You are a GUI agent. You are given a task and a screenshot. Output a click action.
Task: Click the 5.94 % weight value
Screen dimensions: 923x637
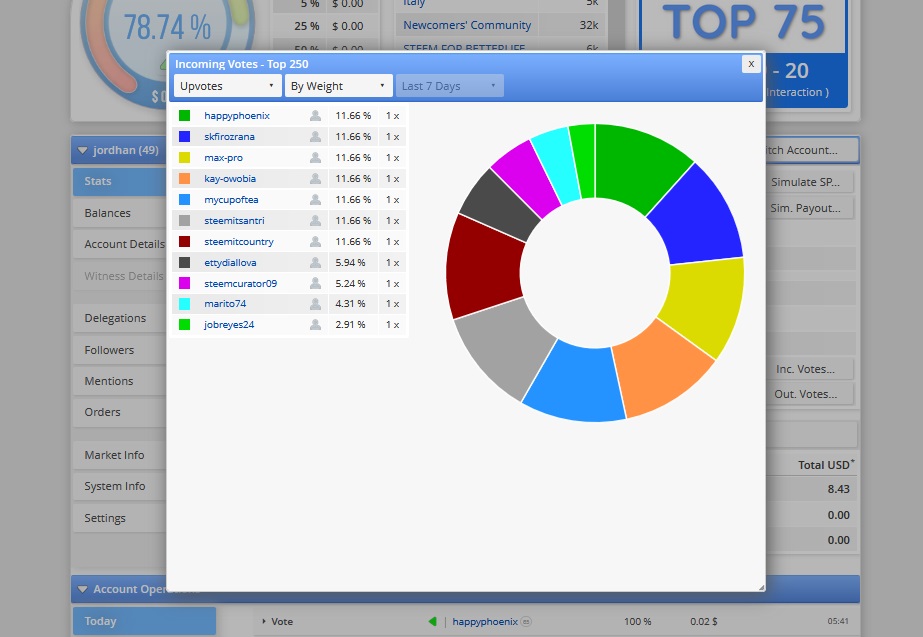pyautogui.click(x=350, y=263)
